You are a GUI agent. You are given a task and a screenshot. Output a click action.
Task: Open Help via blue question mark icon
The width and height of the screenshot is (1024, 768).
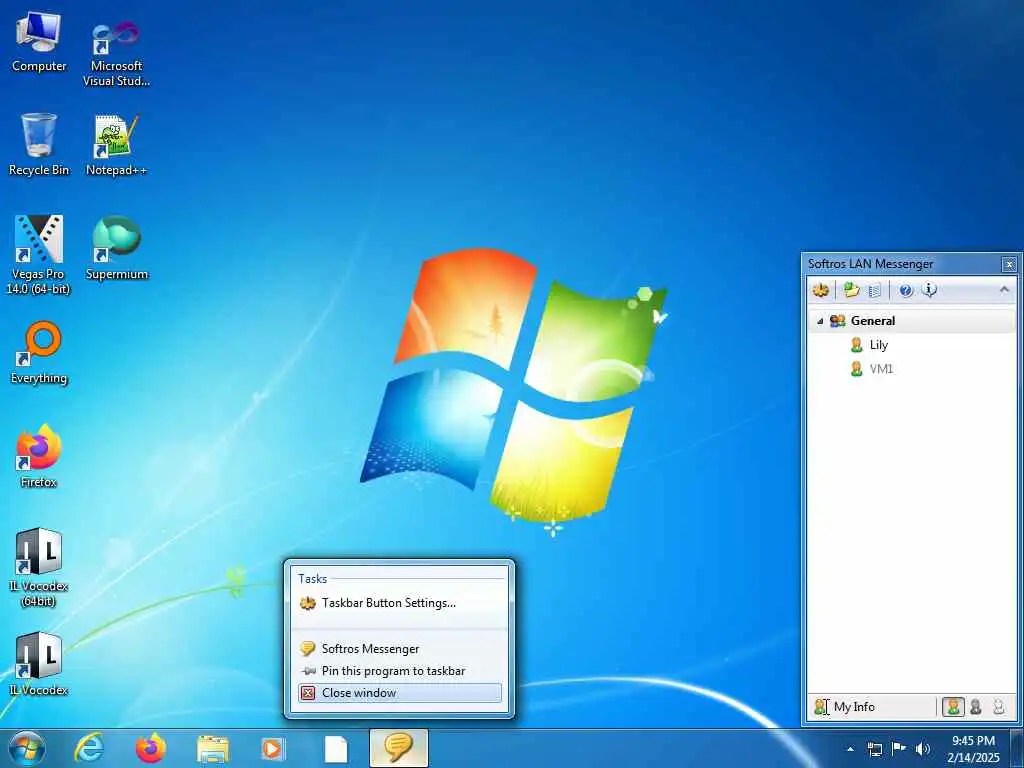point(906,290)
